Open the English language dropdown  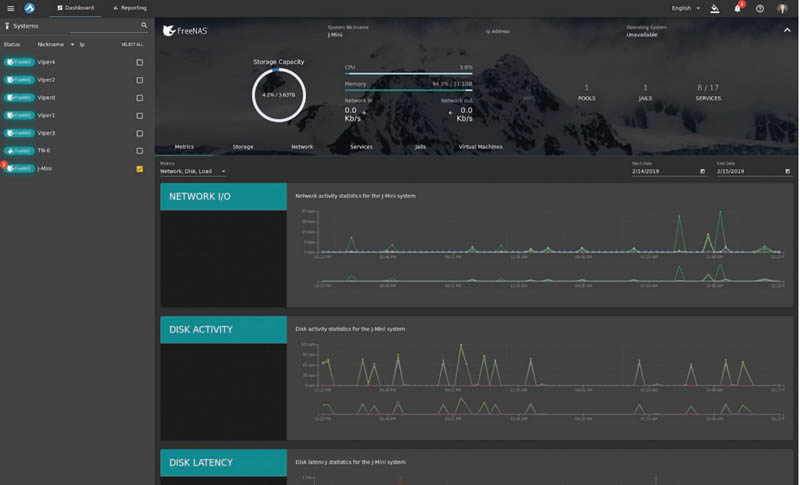tap(685, 8)
